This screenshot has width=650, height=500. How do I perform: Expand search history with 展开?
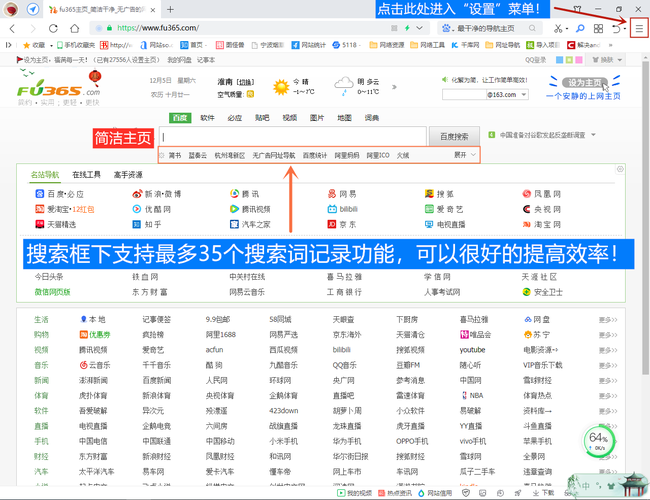click(x=464, y=155)
